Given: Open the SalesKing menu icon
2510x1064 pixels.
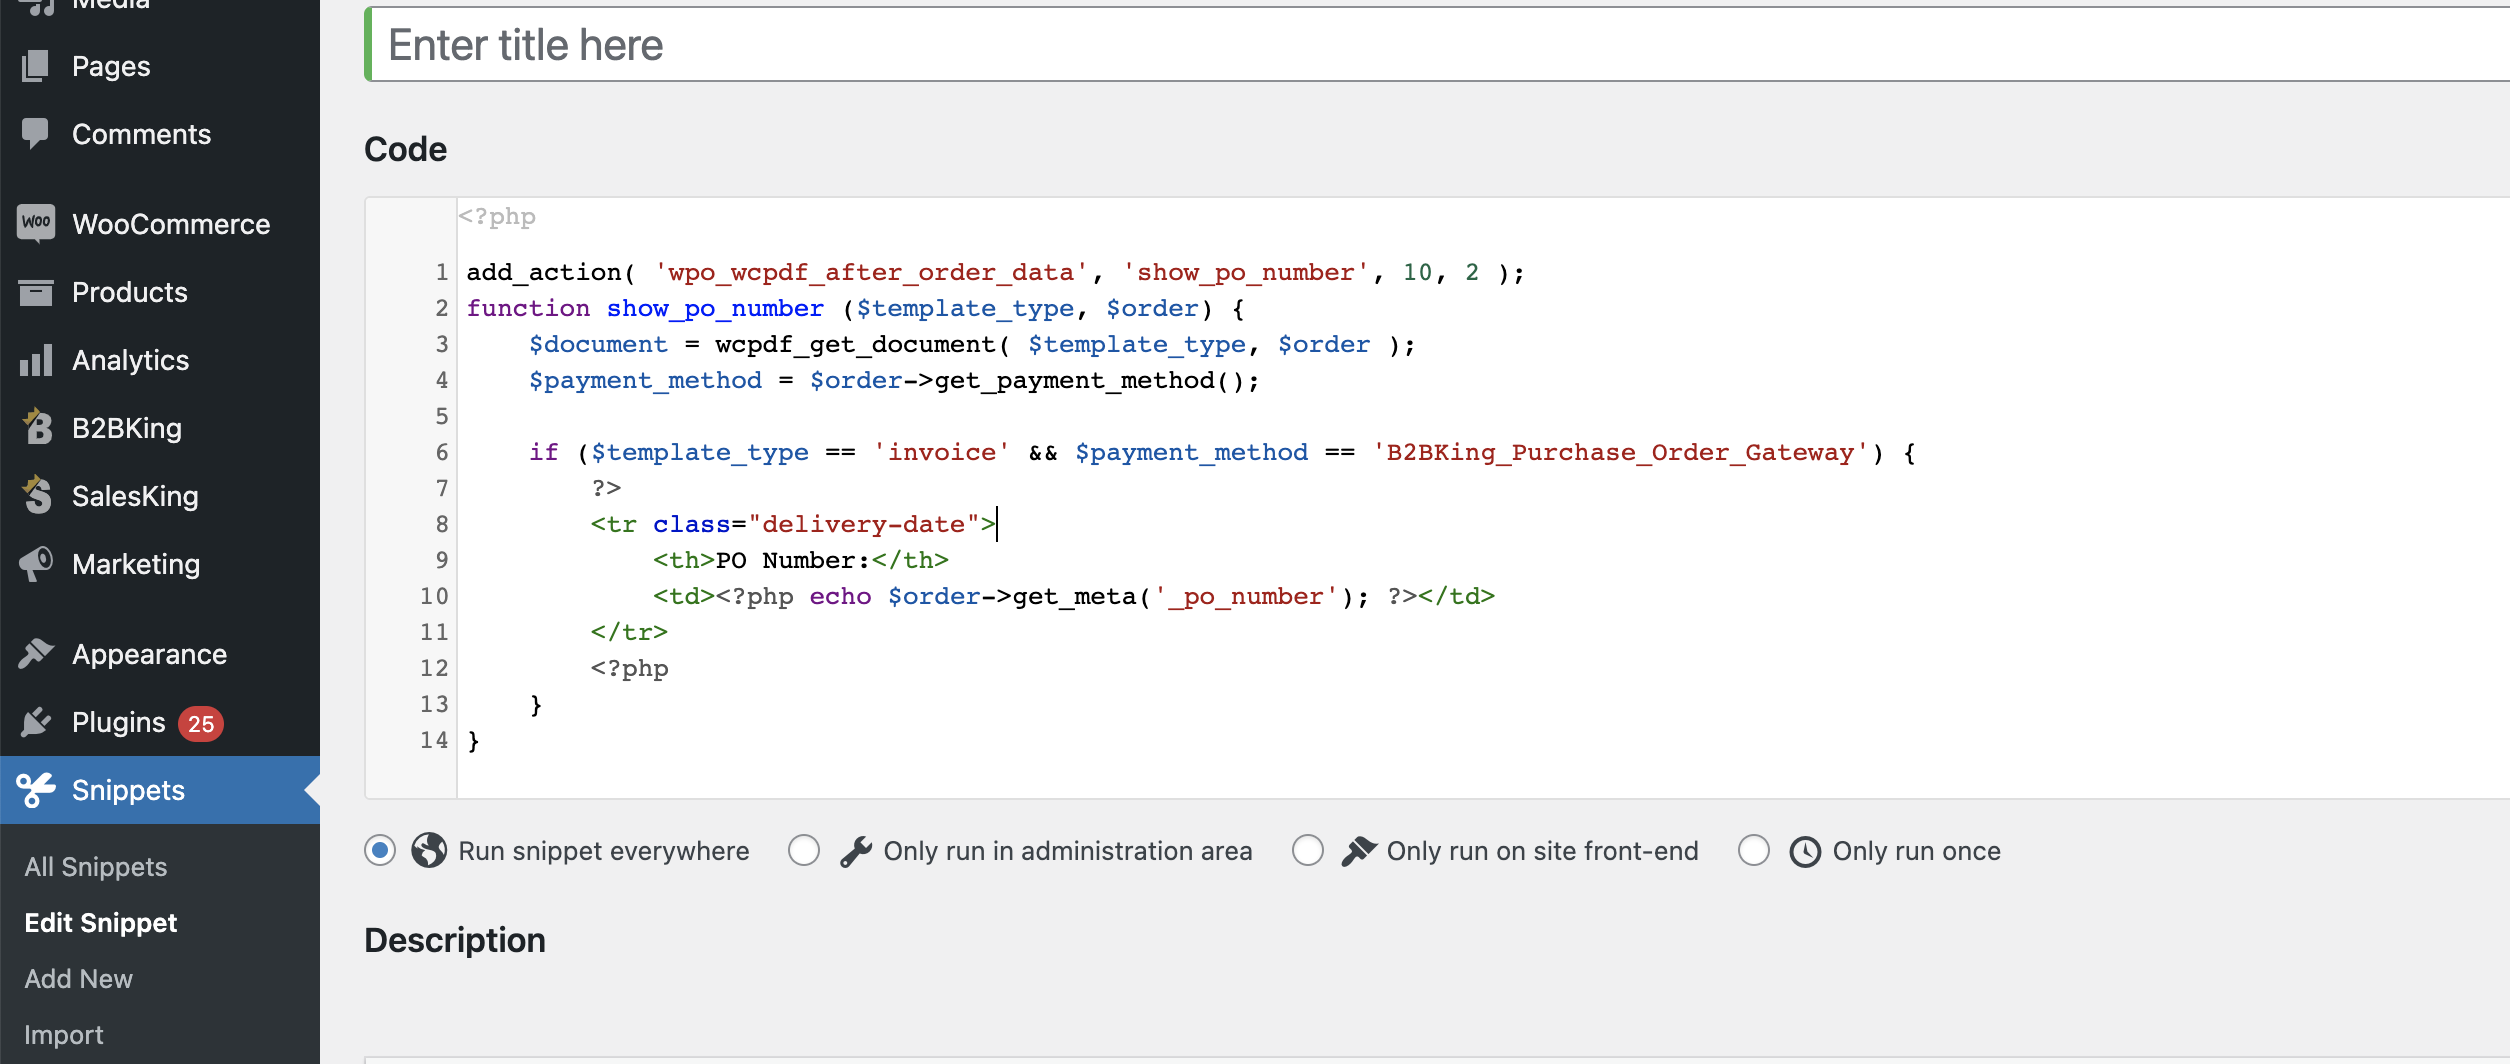Looking at the screenshot, I should pyautogui.click(x=37, y=494).
